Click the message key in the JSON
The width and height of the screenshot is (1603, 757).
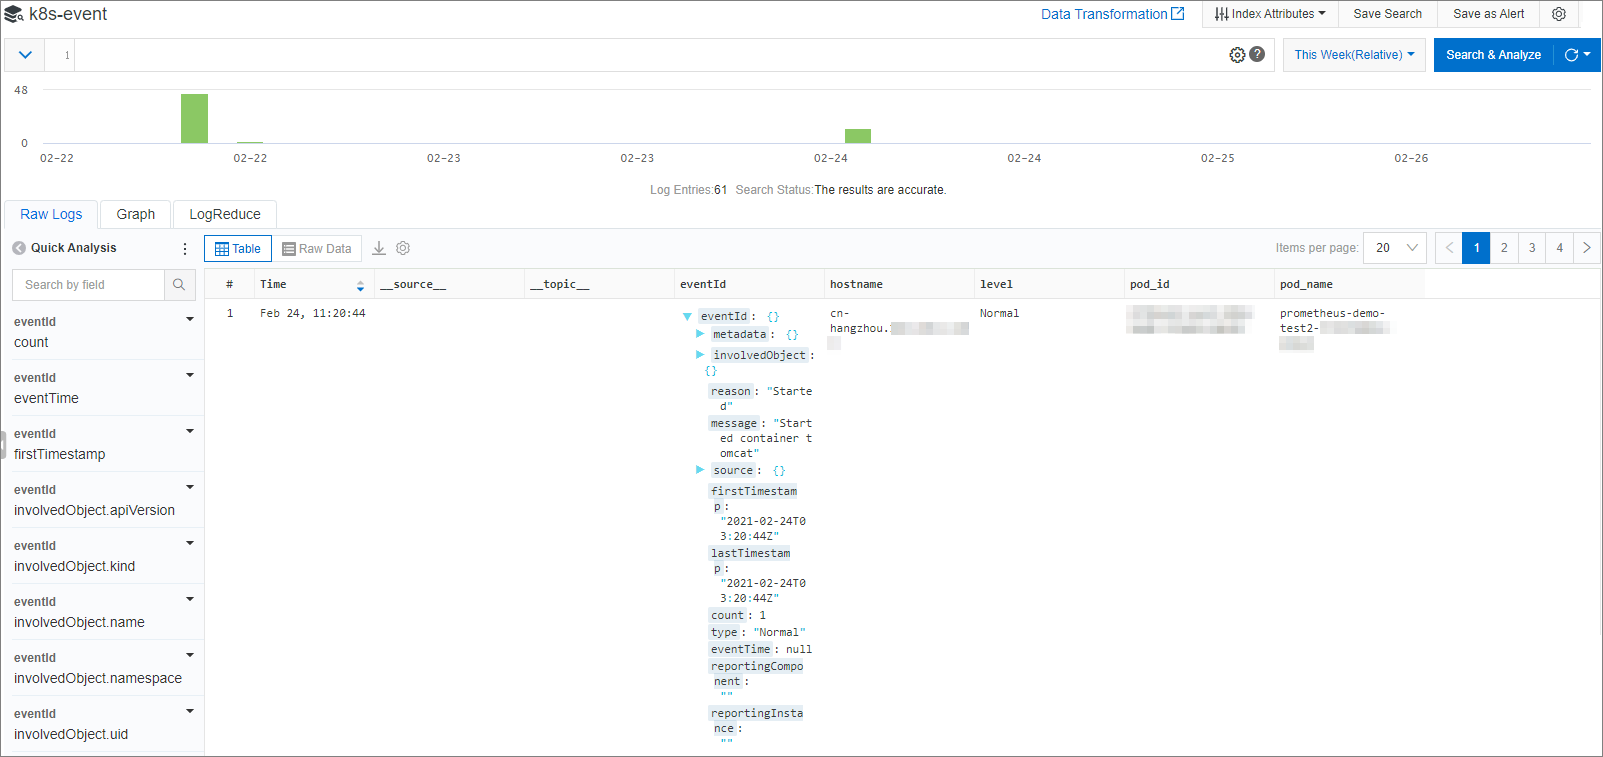734,423
